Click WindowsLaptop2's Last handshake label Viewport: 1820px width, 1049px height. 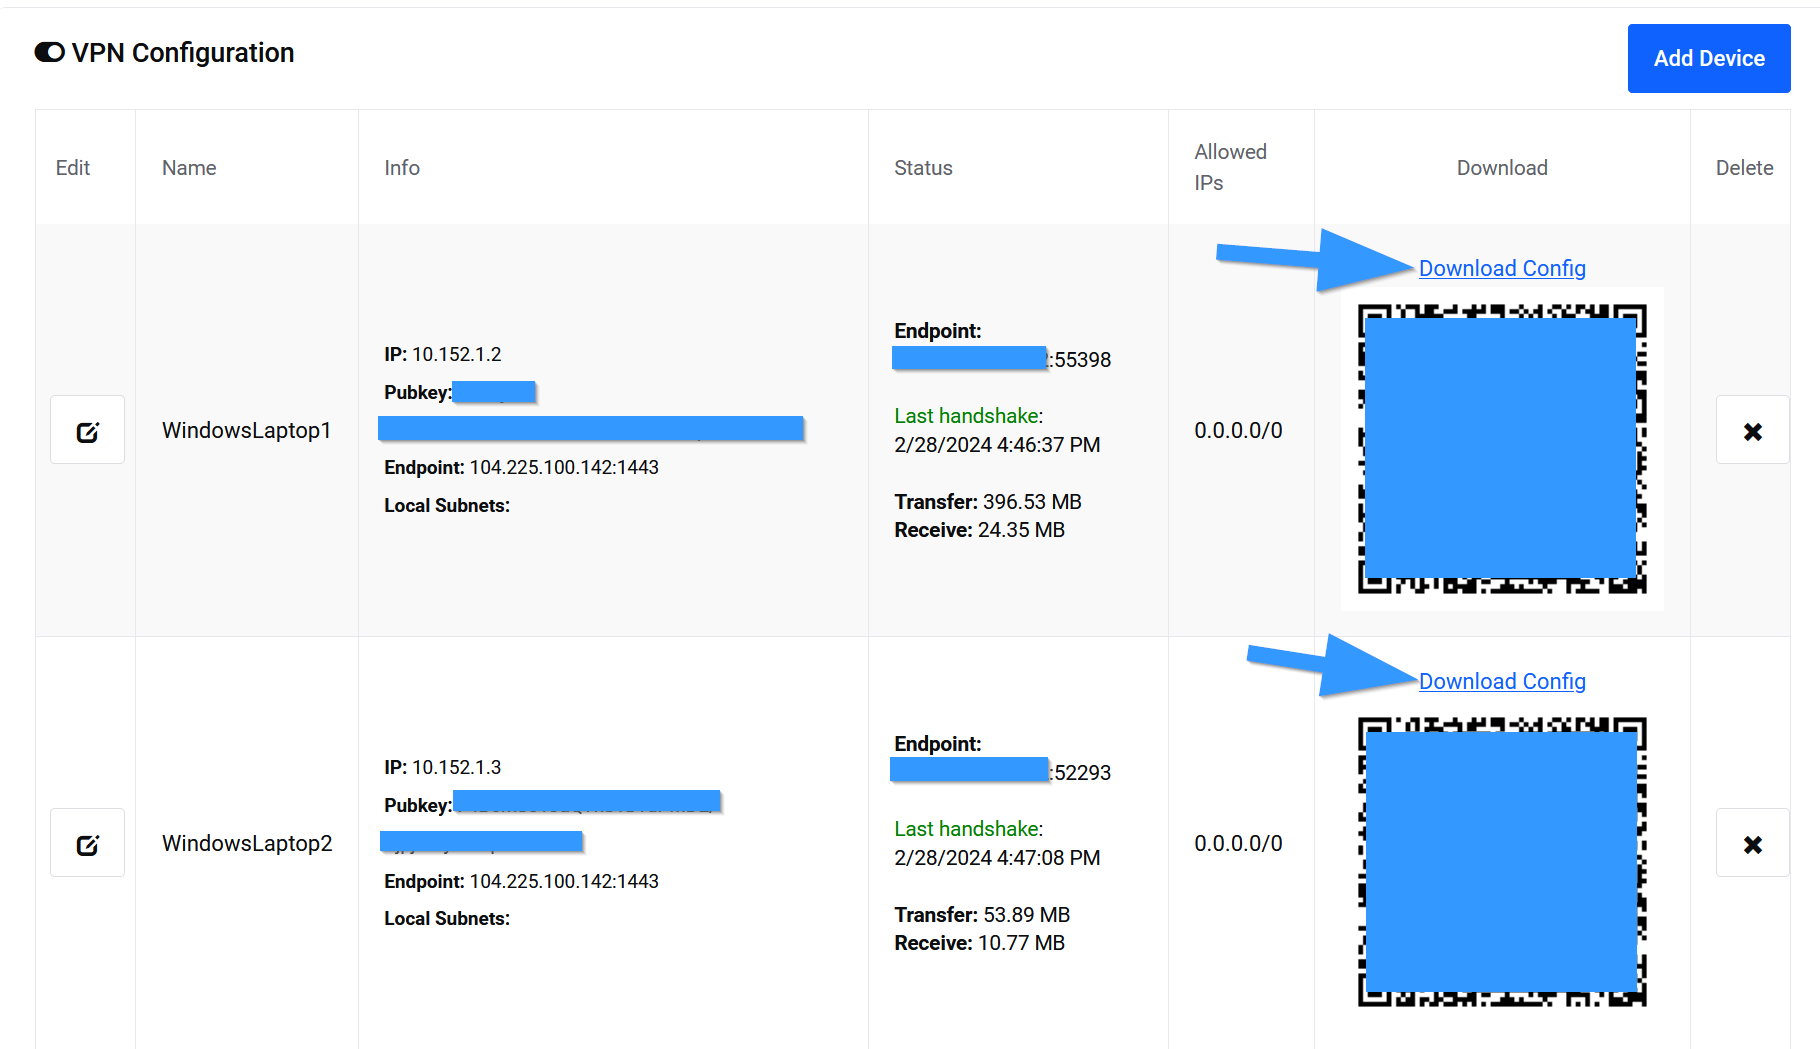[x=967, y=829]
